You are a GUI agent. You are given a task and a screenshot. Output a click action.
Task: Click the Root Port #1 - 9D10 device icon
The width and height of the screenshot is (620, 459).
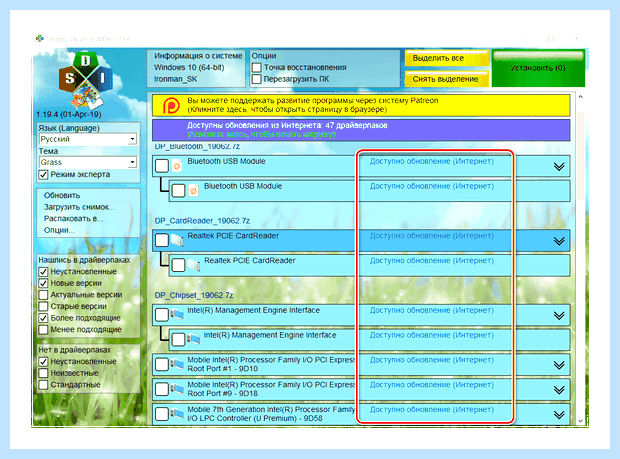click(177, 364)
